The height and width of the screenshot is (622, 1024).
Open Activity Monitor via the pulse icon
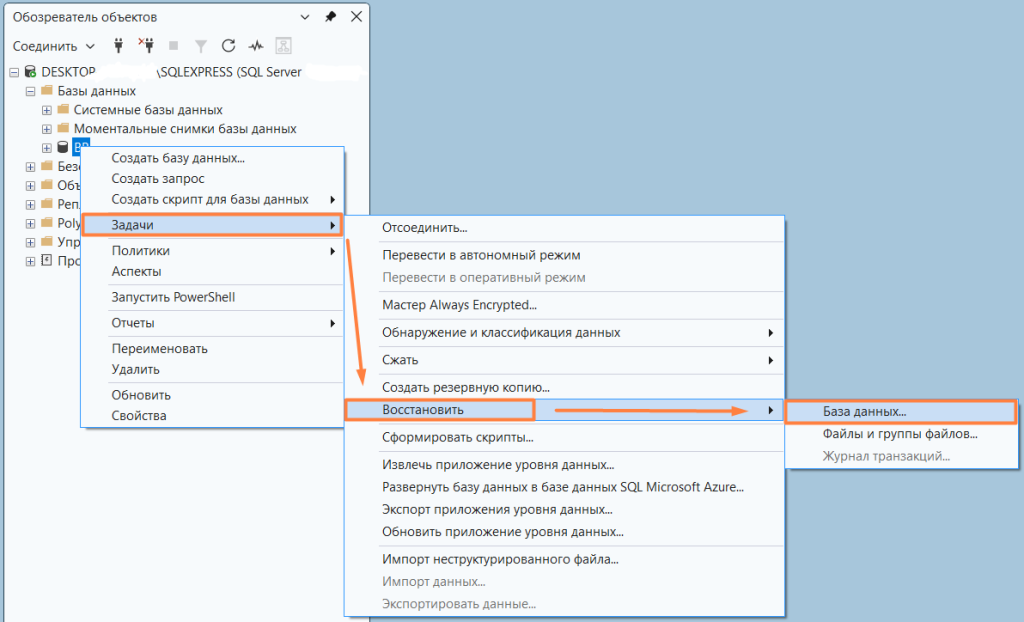(x=255, y=46)
